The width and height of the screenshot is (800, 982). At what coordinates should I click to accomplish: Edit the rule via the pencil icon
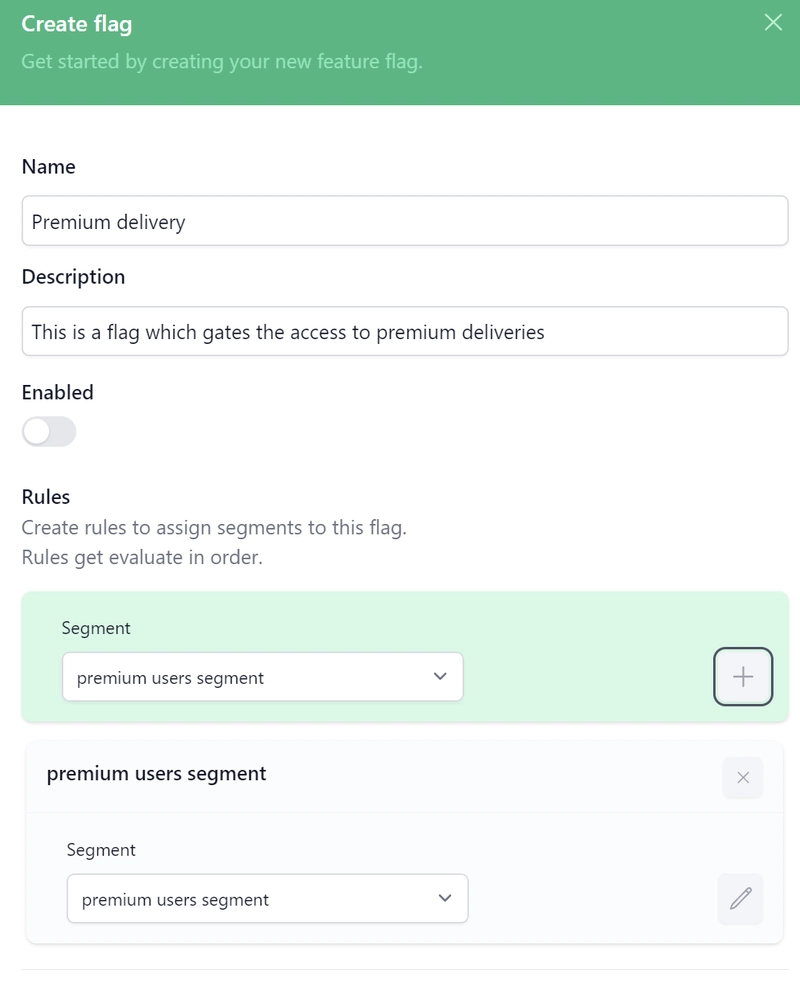click(x=740, y=899)
